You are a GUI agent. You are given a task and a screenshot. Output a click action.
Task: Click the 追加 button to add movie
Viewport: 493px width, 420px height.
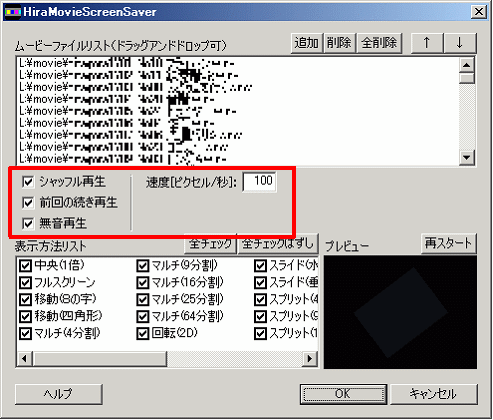pyautogui.click(x=307, y=43)
